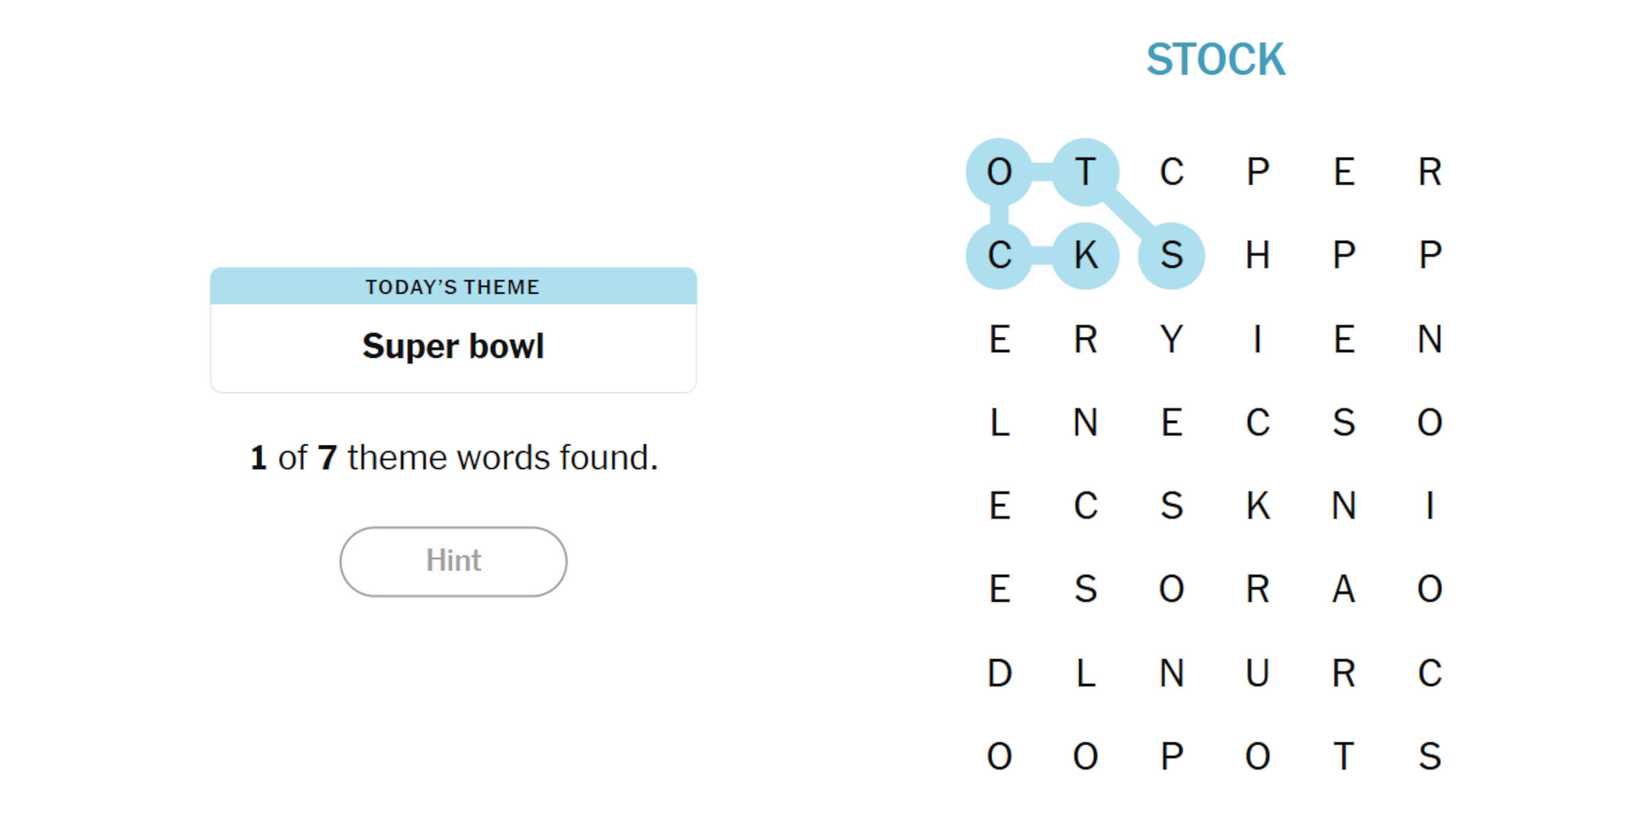The image size is (1650, 825).
Task: Select the letter D in the grid
Action: click(x=999, y=673)
